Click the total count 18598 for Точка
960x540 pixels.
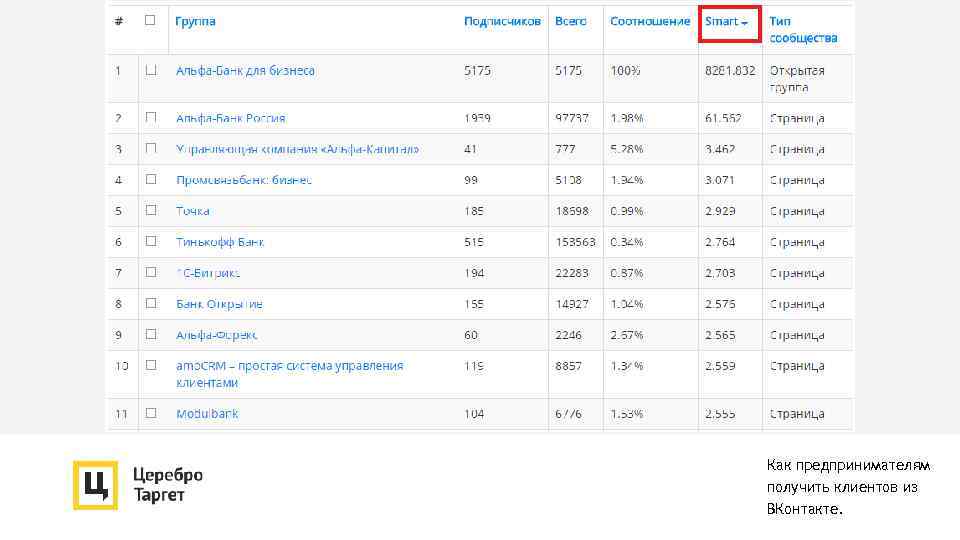(x=572, y=211)
